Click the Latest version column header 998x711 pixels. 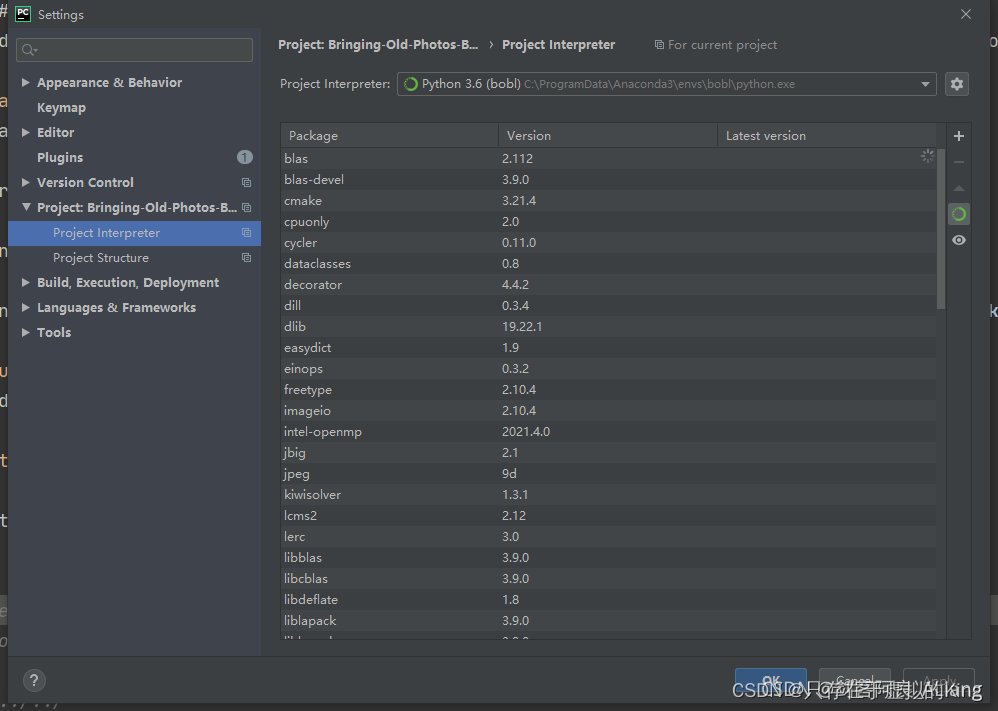827,136
